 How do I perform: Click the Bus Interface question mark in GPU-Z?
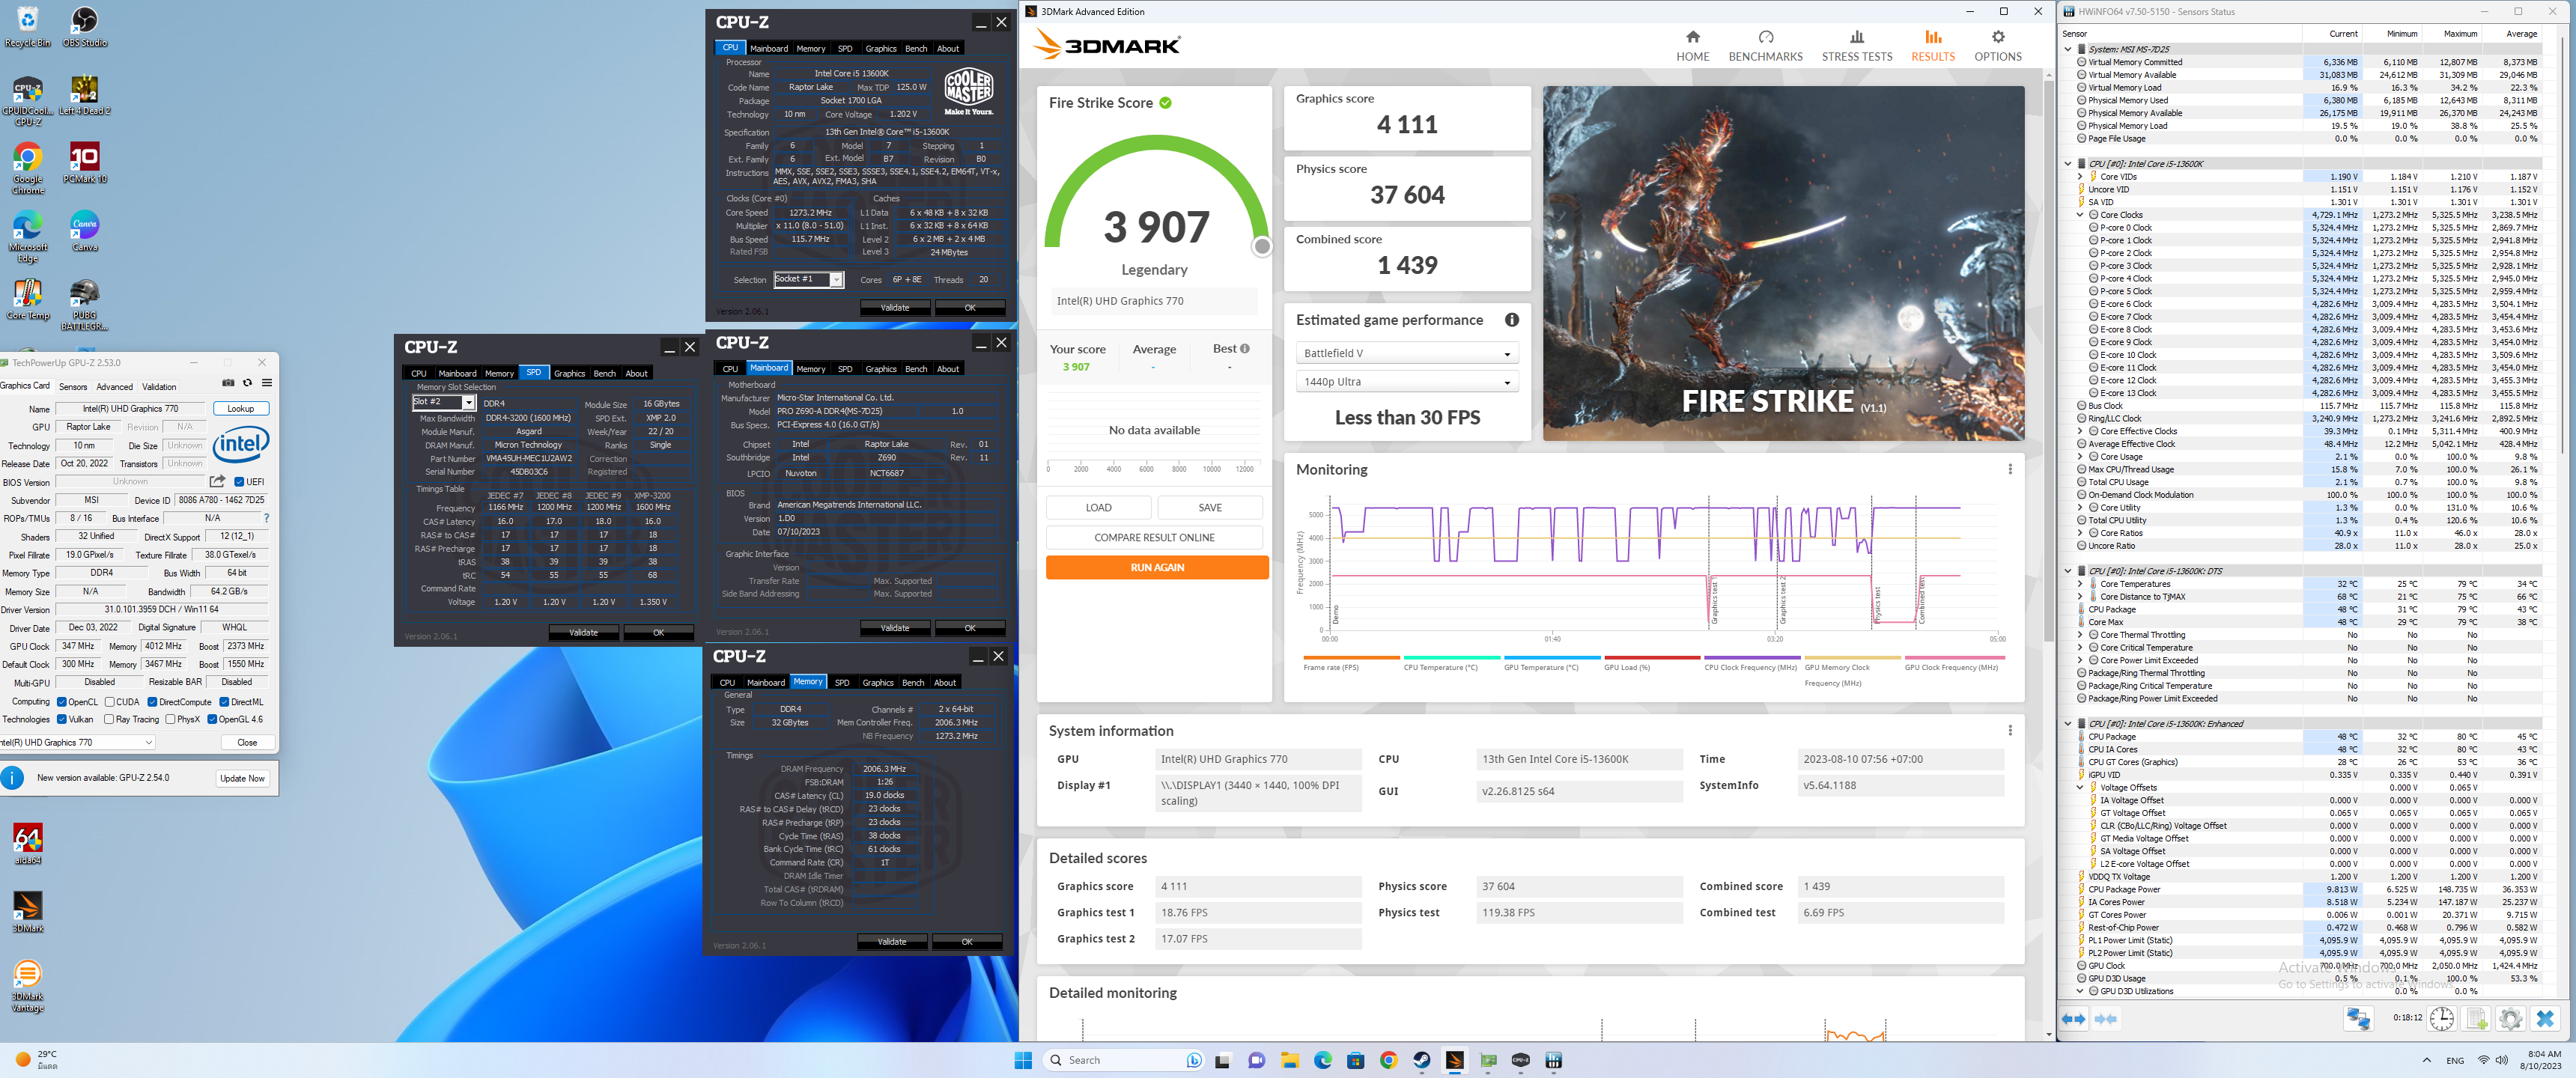tap(266, 518)
